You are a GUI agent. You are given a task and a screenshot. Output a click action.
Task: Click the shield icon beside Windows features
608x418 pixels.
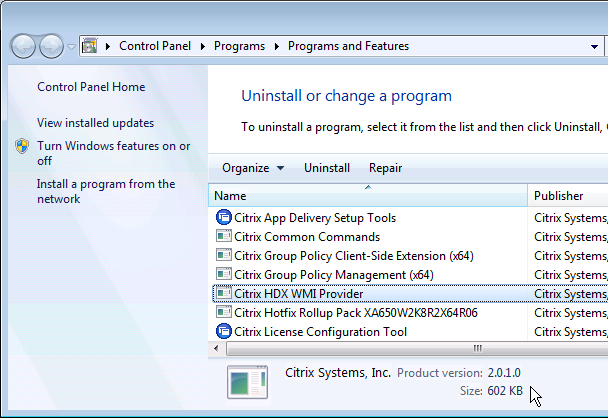tap(22, 146)
